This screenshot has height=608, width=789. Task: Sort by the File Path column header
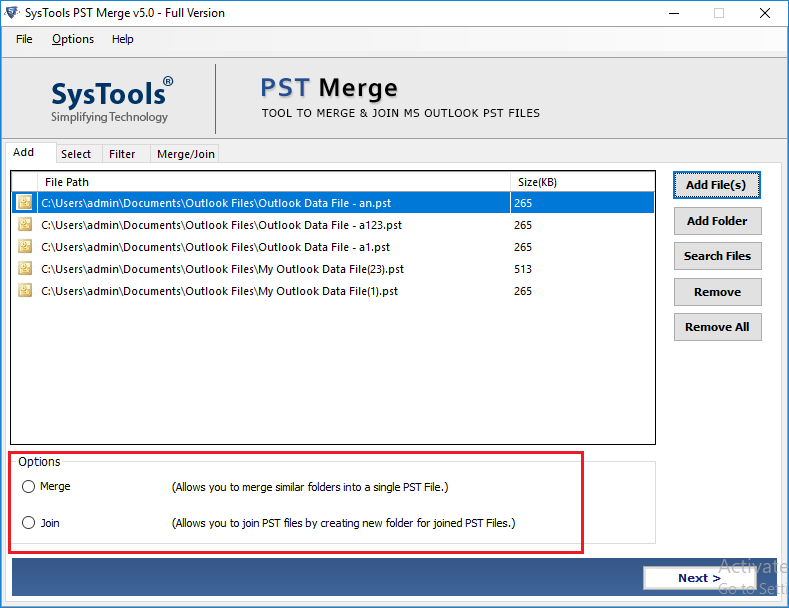click(x=274, y=182)
